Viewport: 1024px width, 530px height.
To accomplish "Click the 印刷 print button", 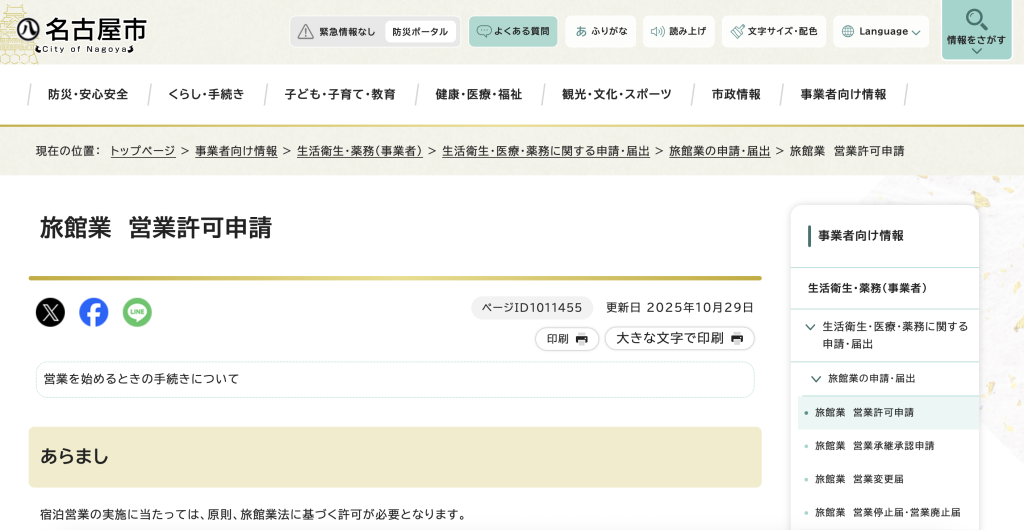I will (x=567, y=339).
